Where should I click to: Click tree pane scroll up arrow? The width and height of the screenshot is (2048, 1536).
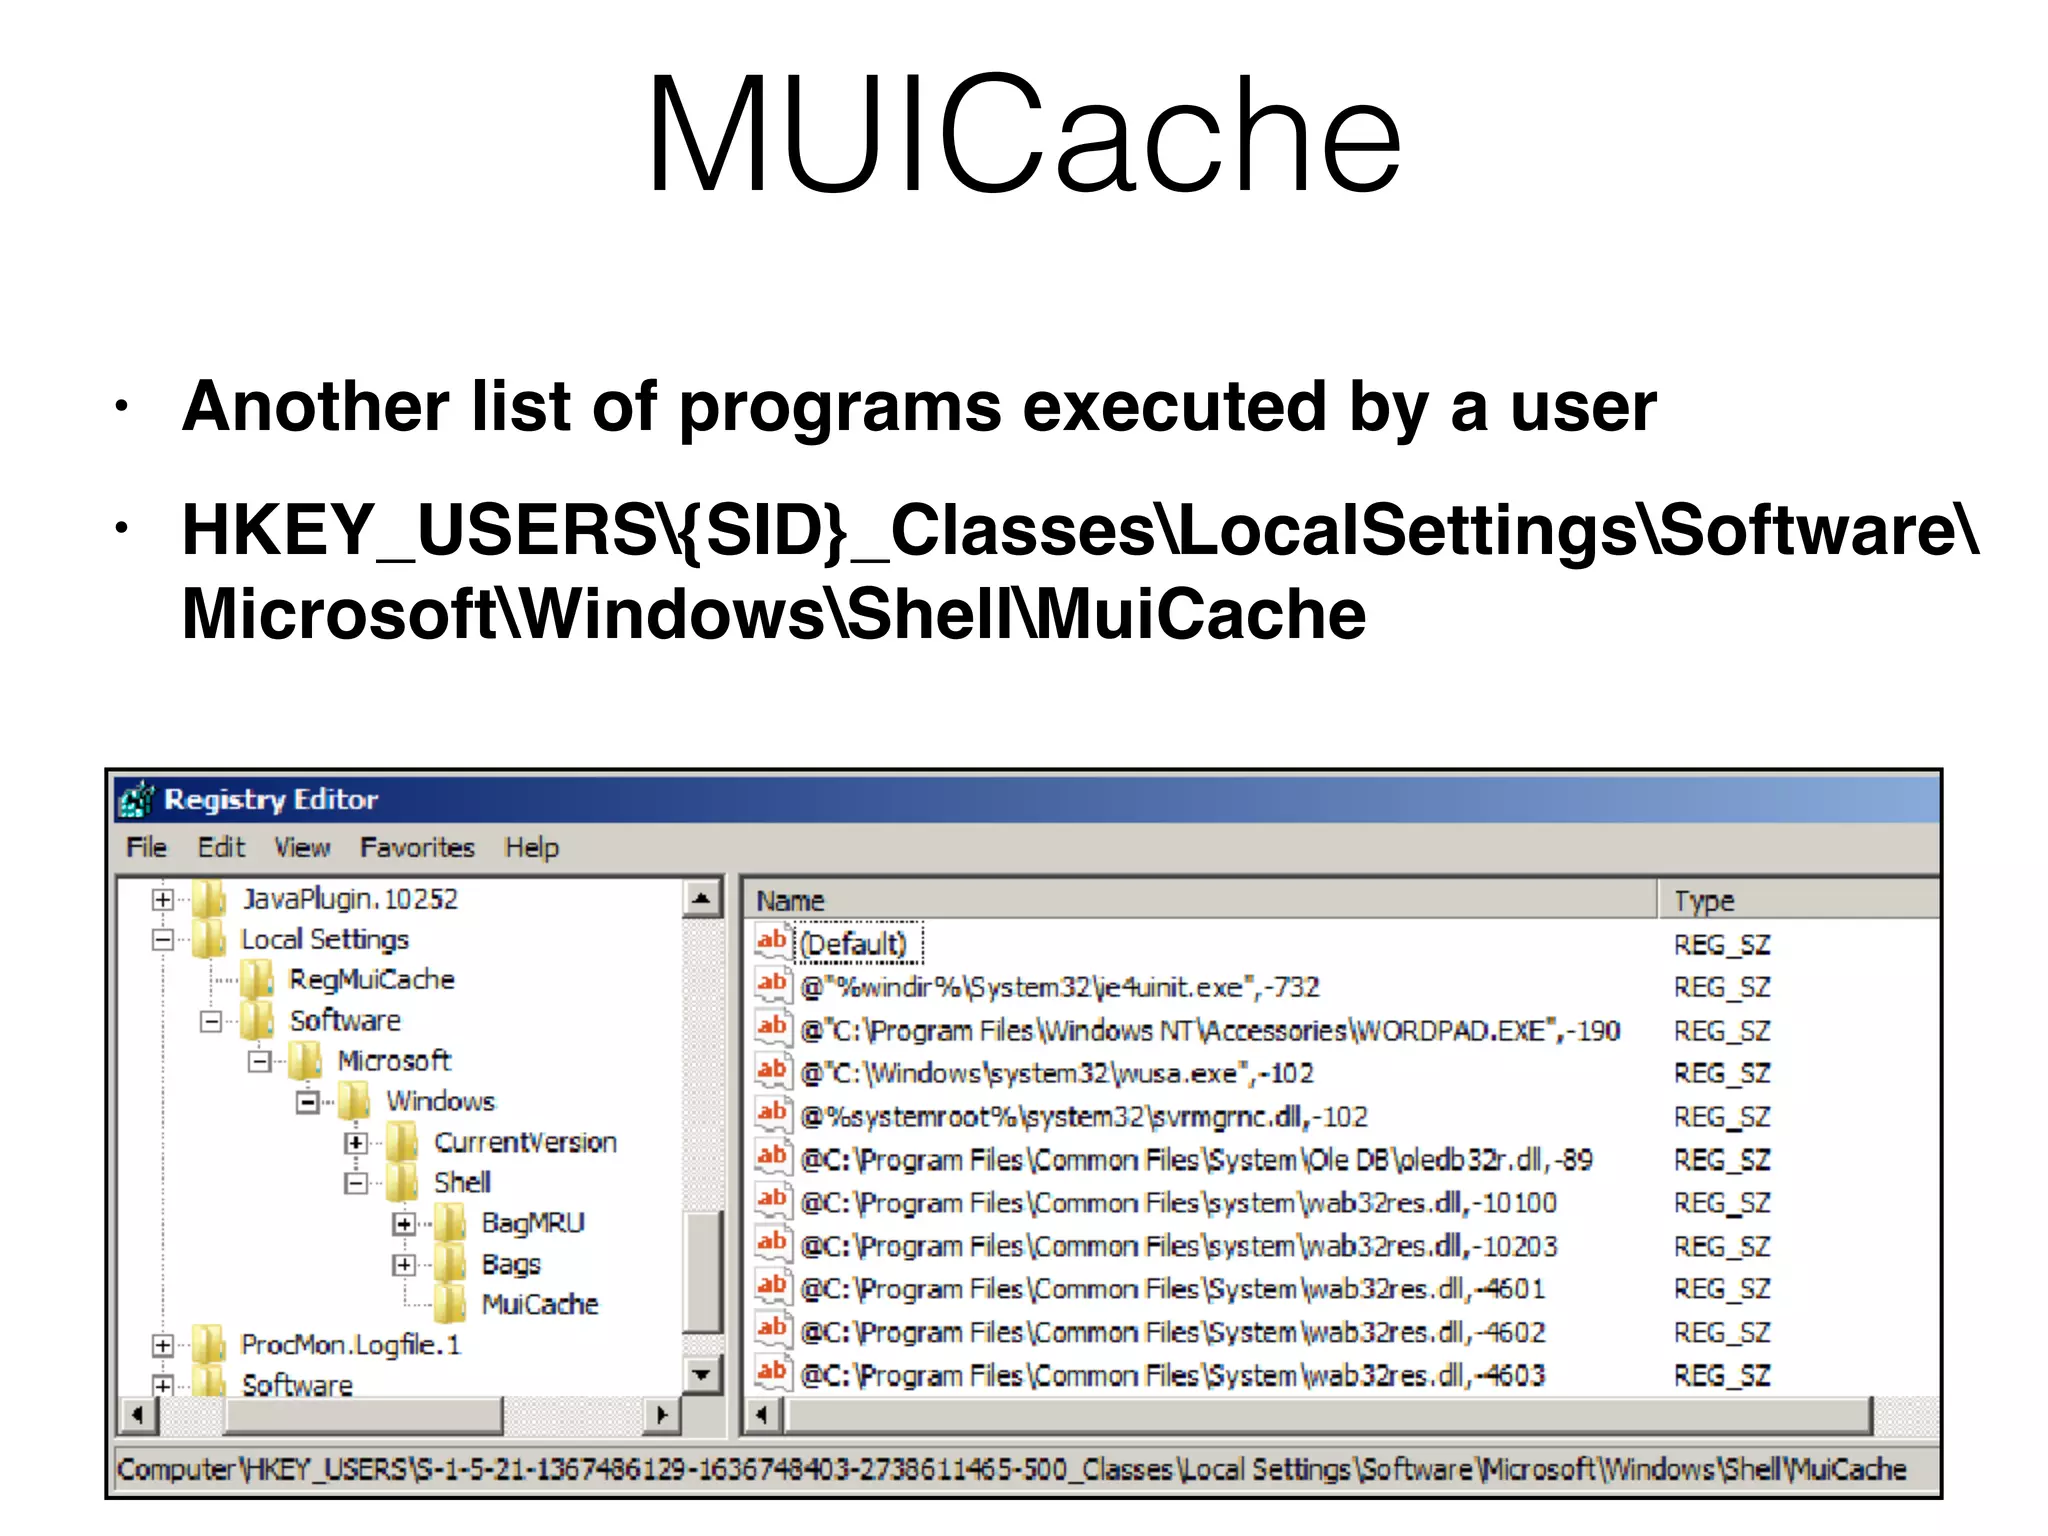[x=702, y=899]
